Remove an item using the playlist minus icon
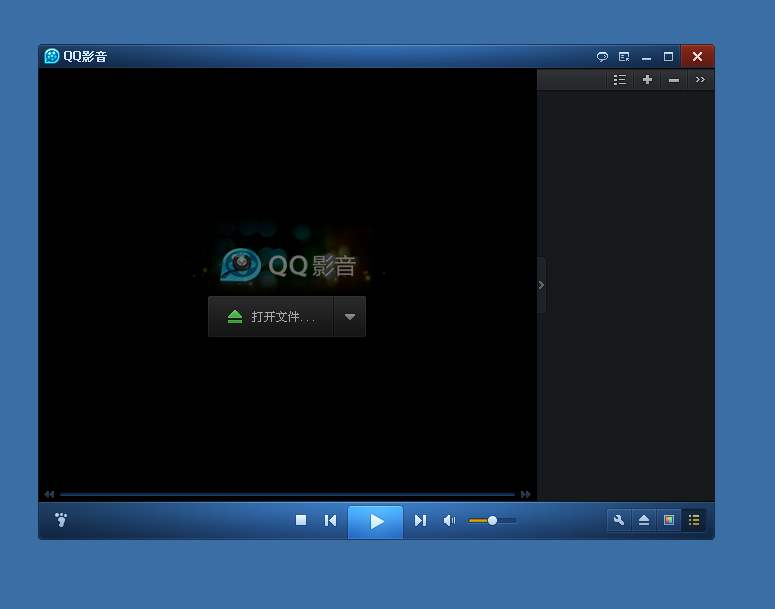 point(673,80)
